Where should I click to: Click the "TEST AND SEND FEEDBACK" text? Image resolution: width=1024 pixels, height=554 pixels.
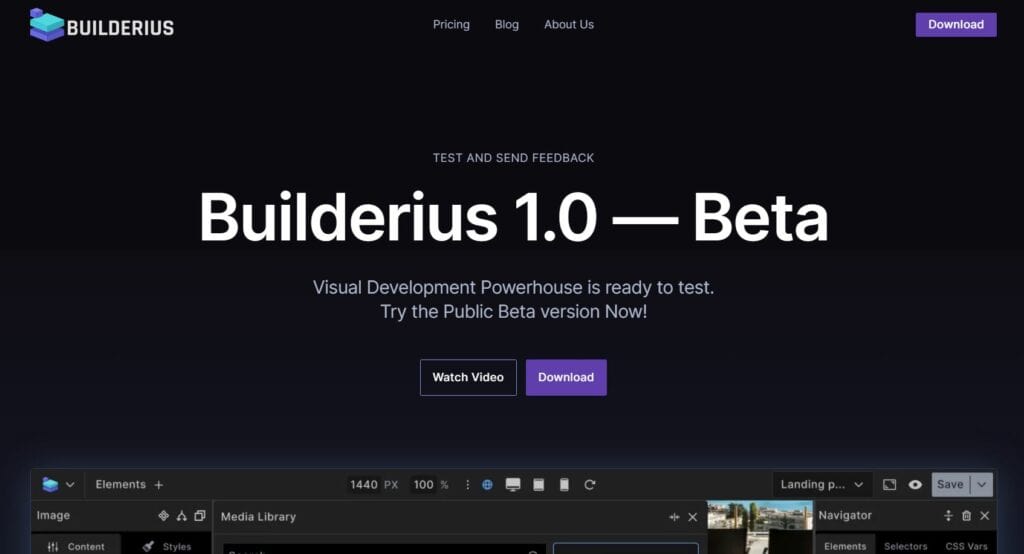(x=513, y=157)
